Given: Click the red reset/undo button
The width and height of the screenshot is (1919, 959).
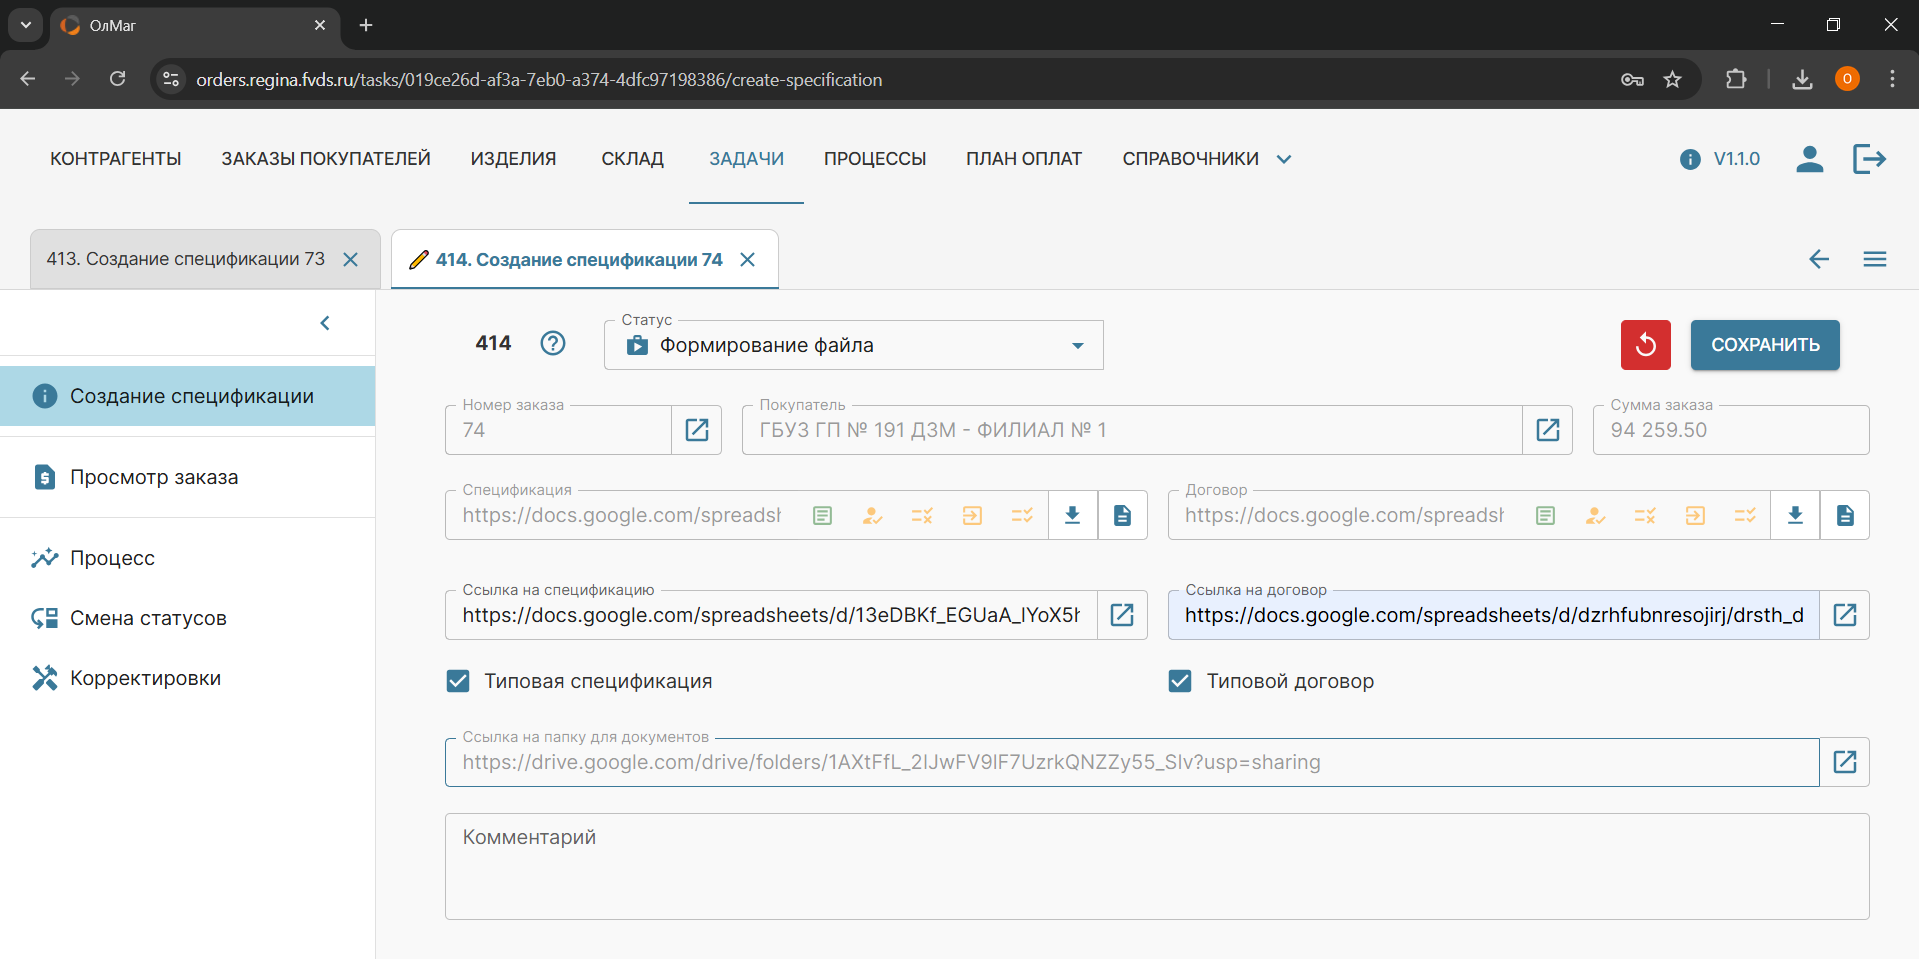Looking at the screenshot, I should 1645,345.
